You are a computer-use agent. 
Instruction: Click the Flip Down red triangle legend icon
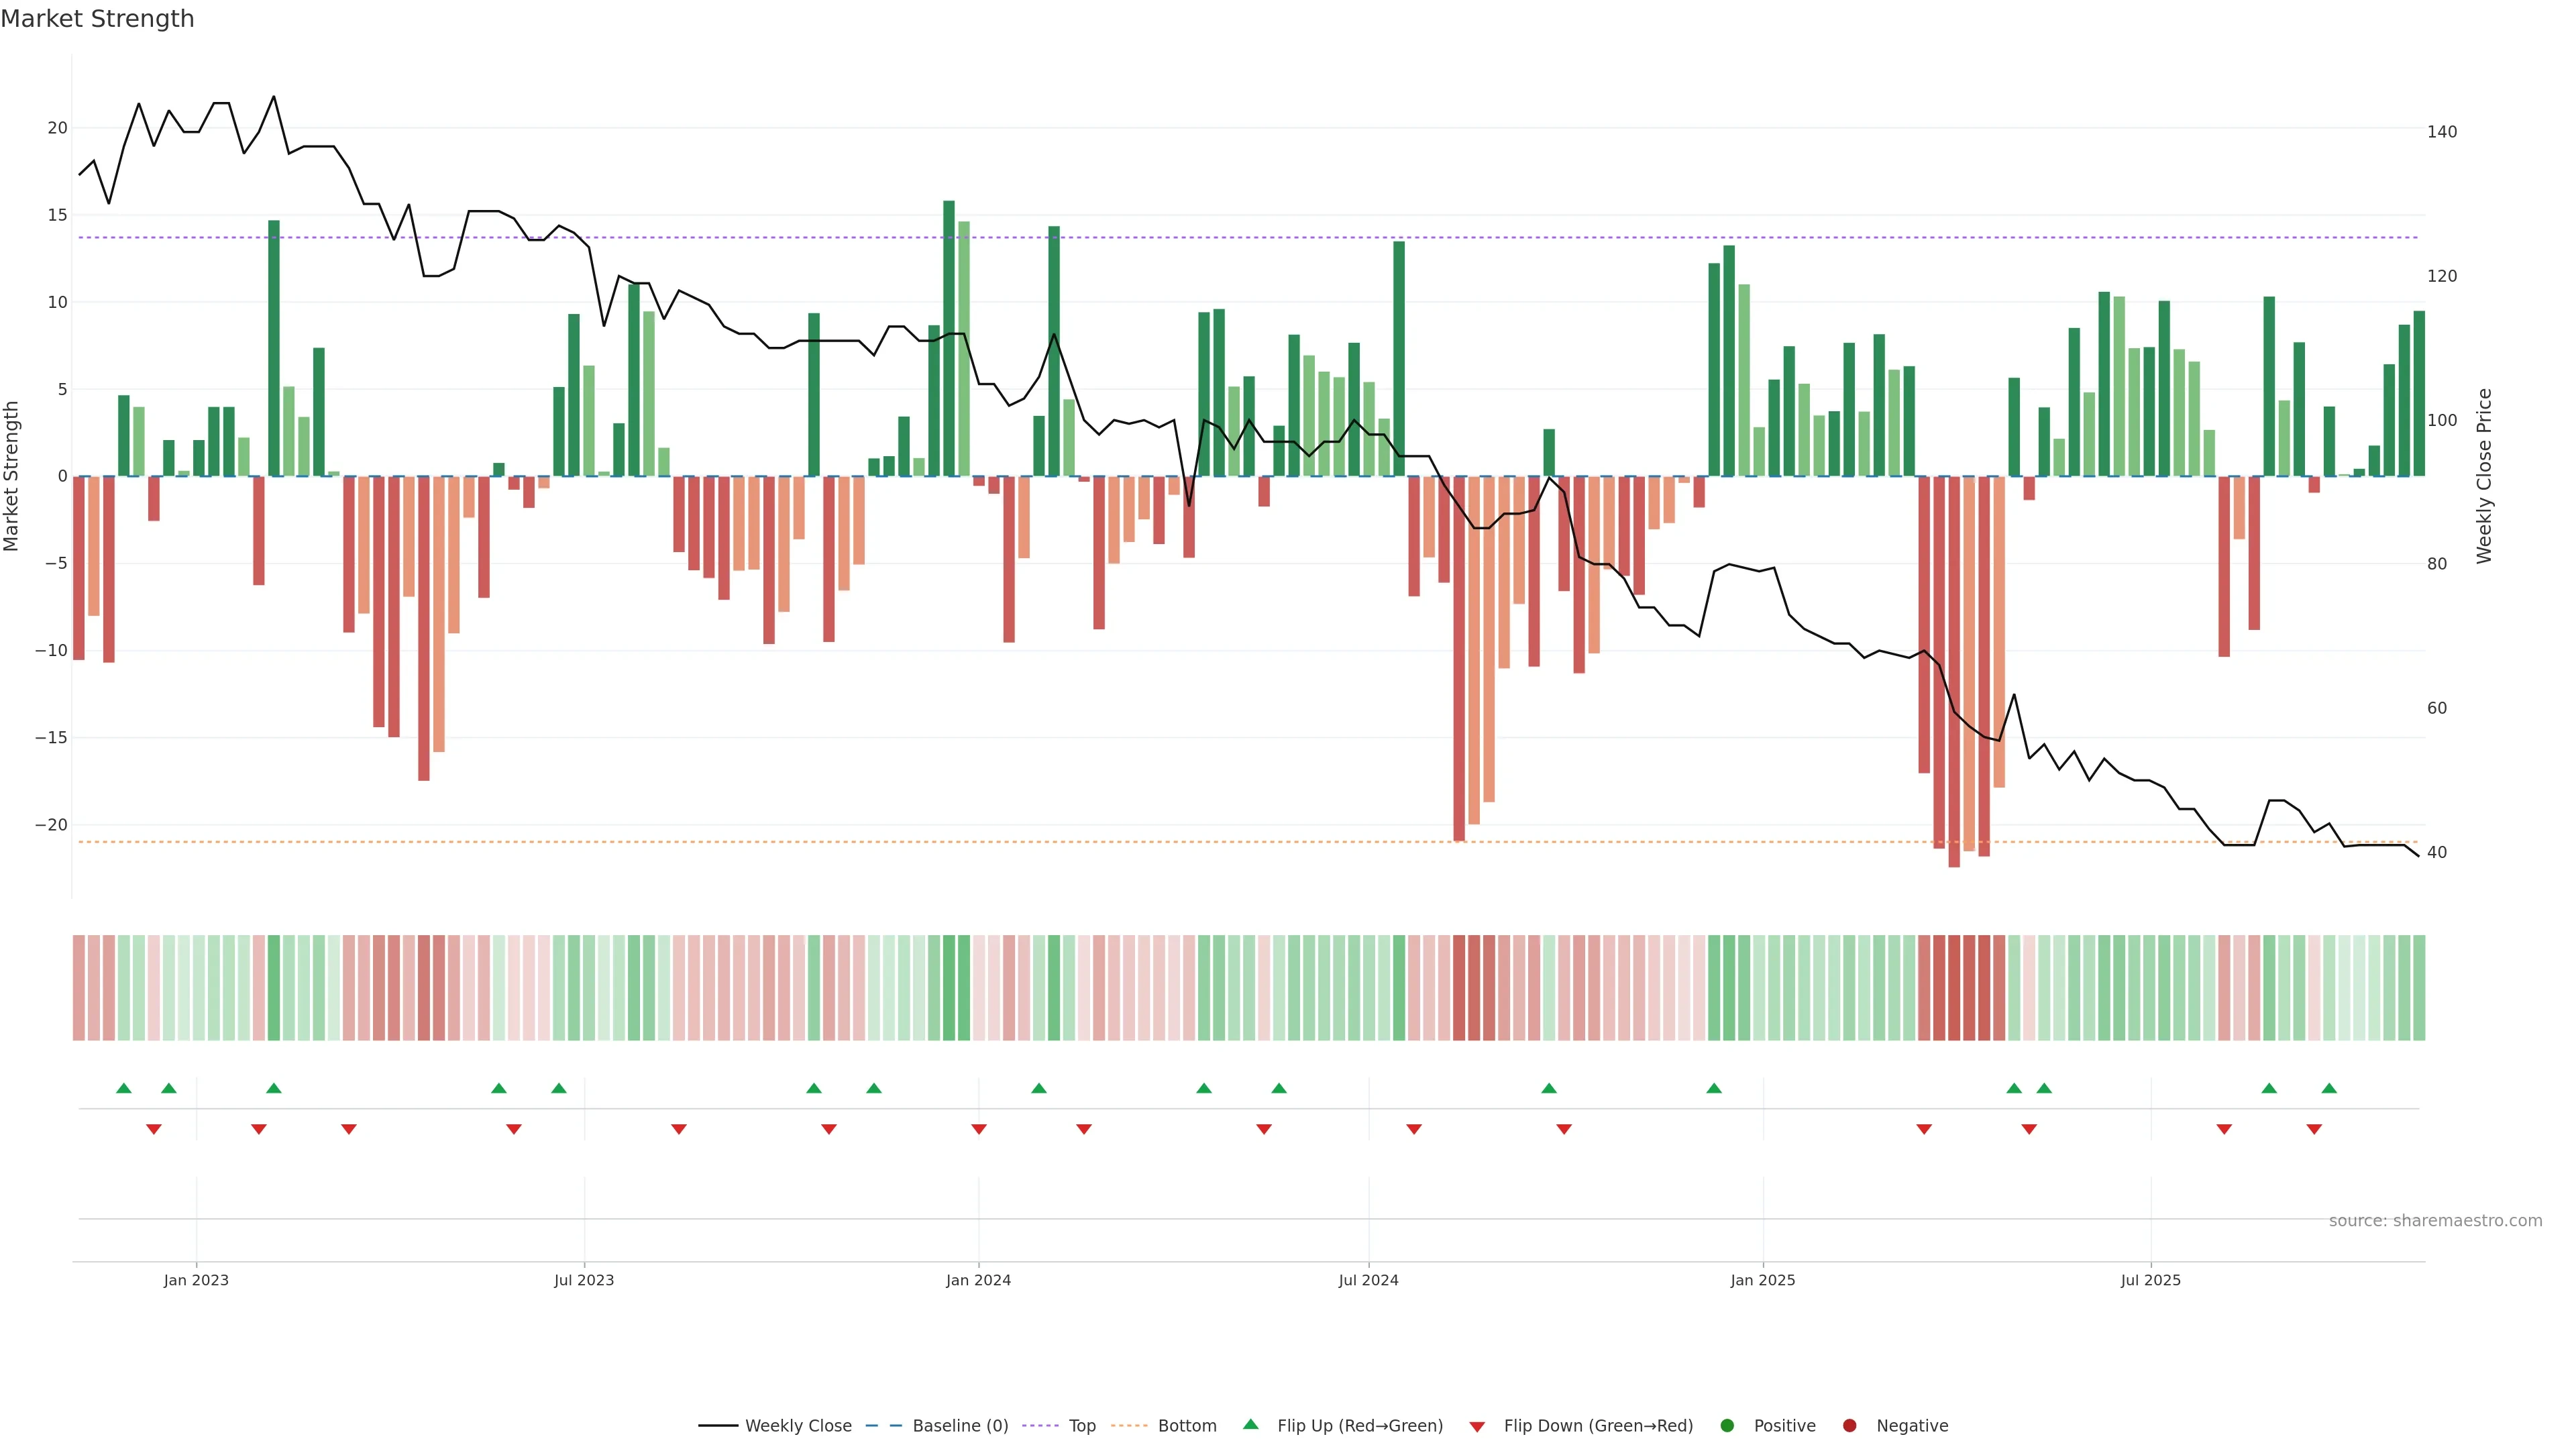point(1477,1426)
